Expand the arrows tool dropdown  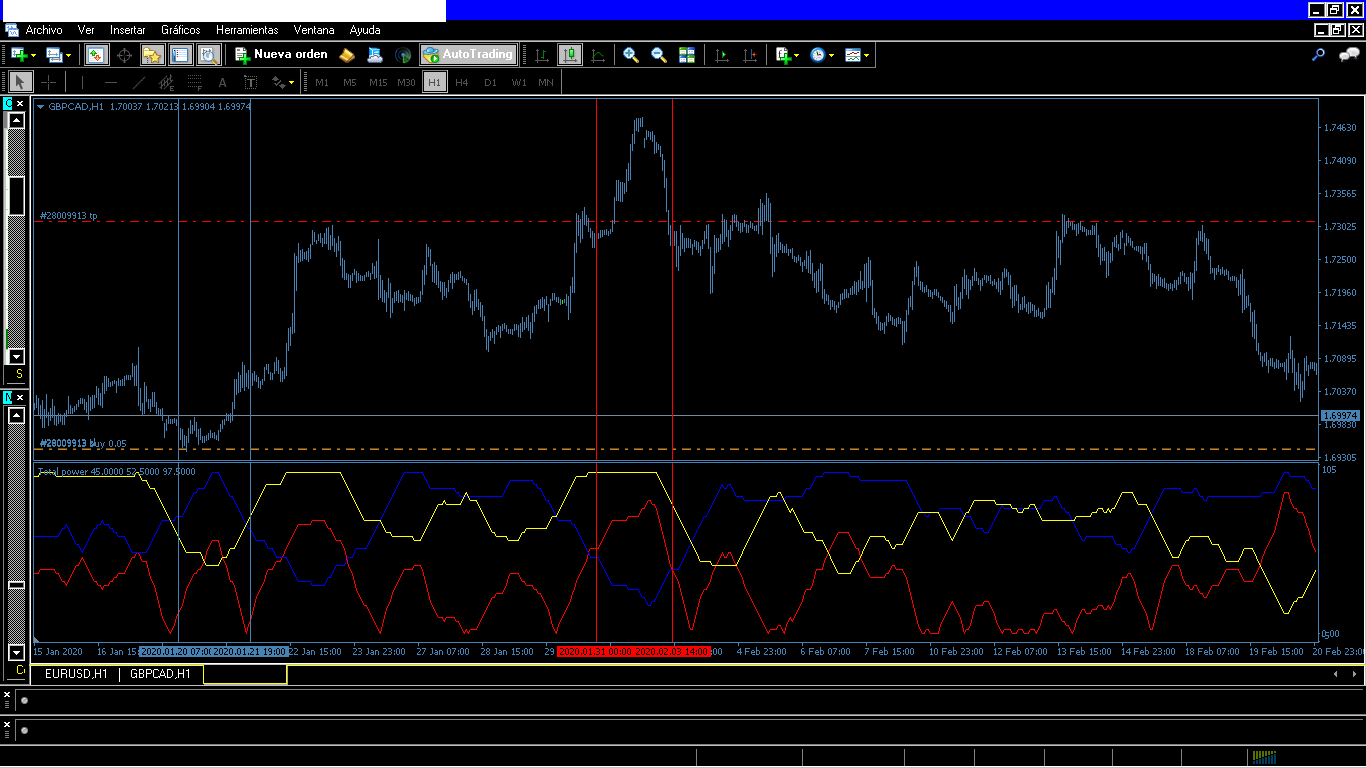pyautogui.click(x=292, y=83)
